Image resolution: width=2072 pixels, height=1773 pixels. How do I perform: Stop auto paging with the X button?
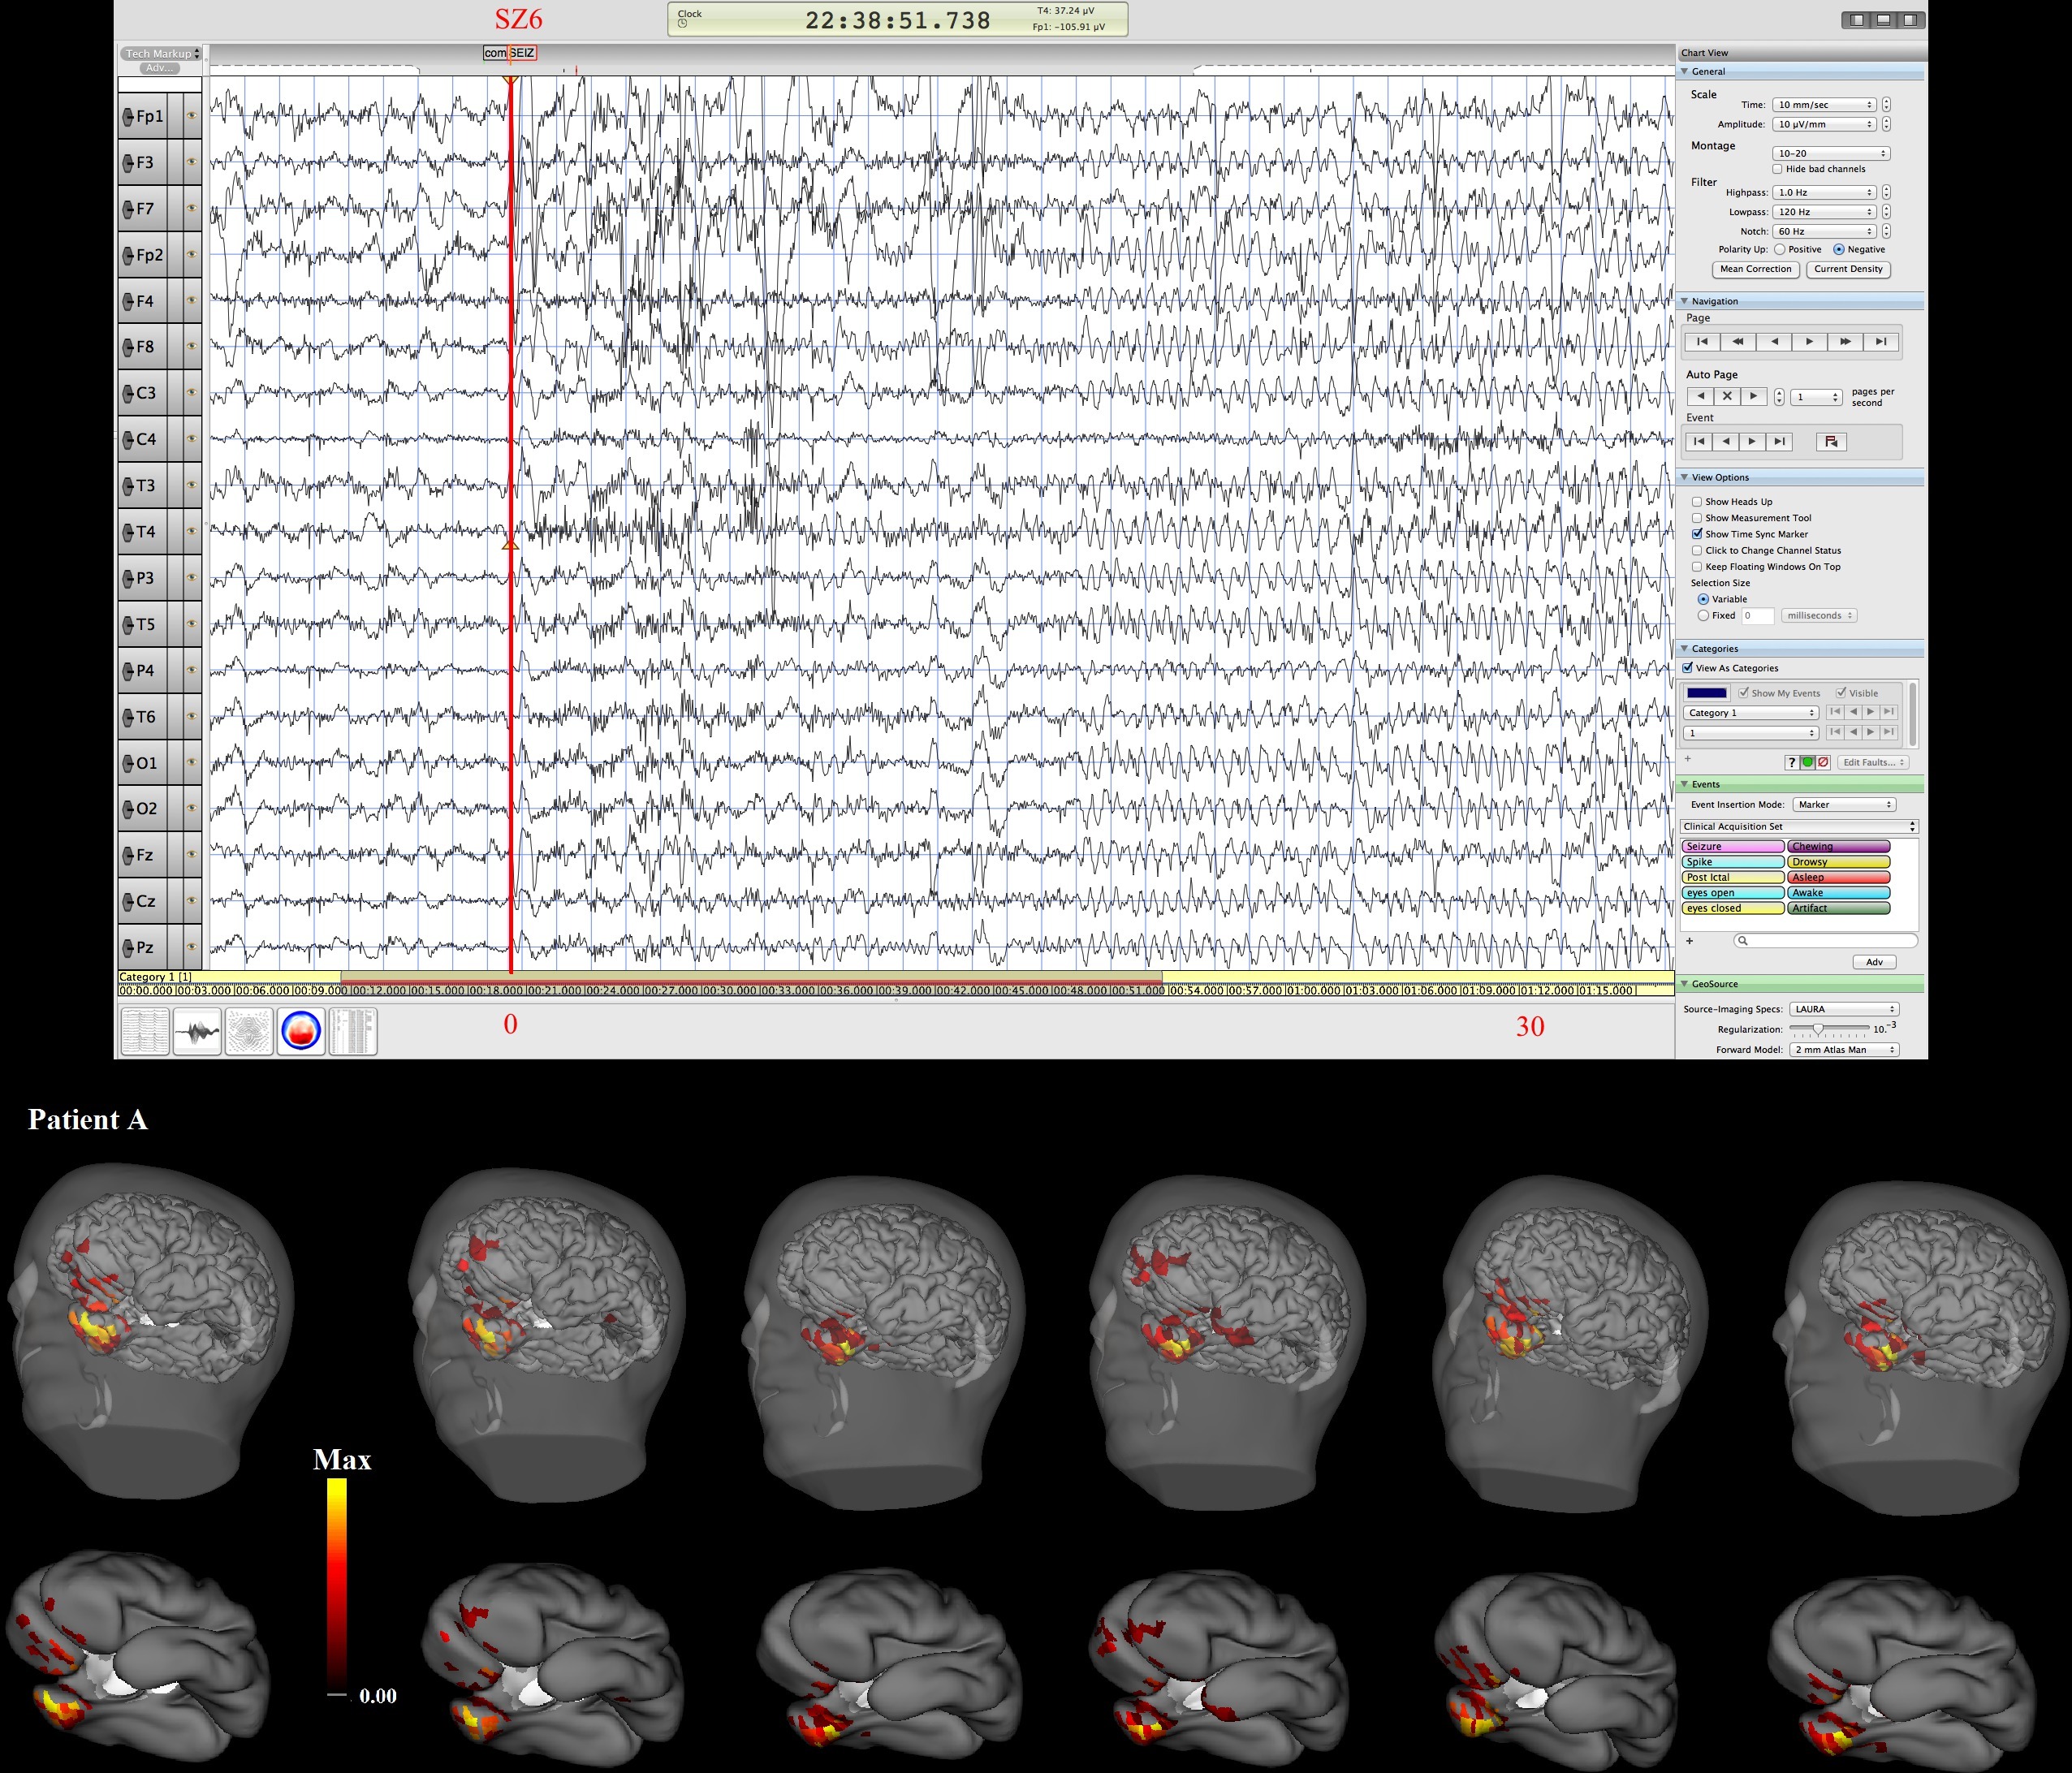click(x=1727, y=396)
